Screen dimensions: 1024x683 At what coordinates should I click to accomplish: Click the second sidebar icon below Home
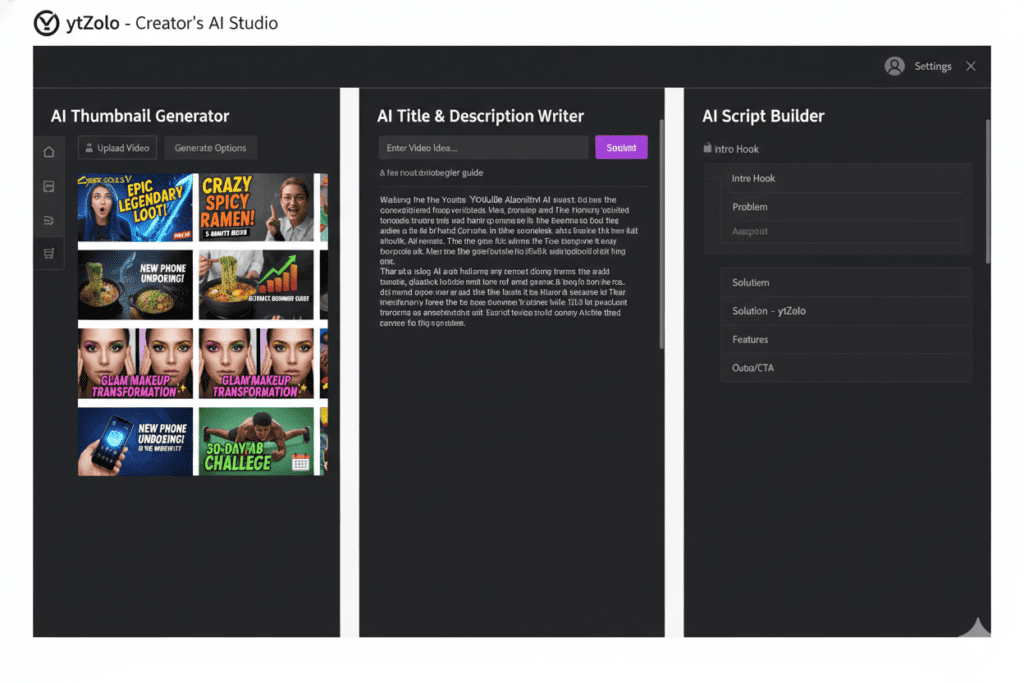49,187
